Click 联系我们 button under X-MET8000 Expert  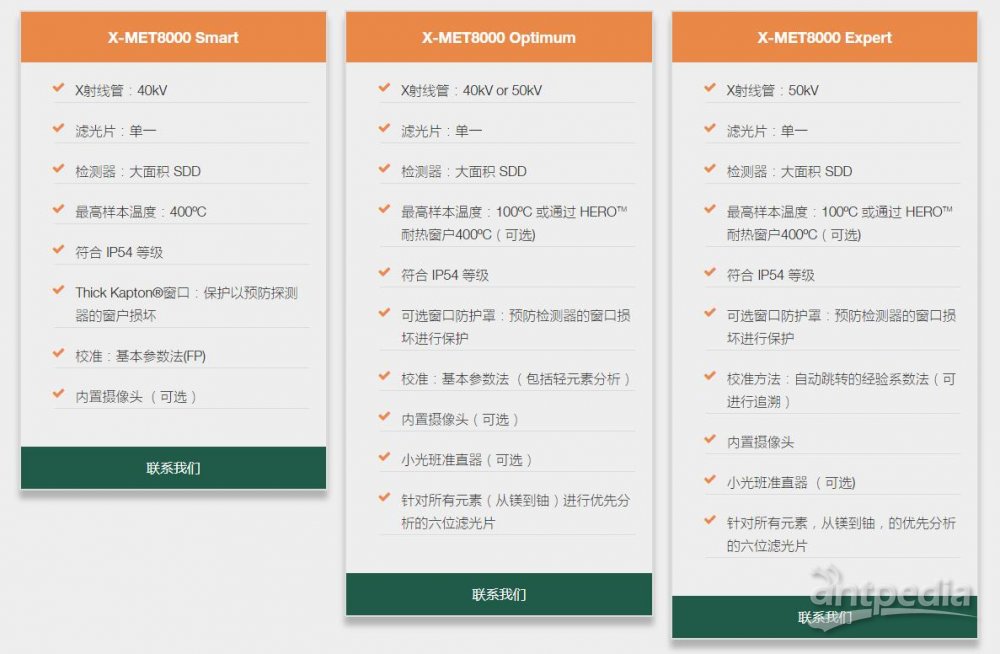(x=825, y=617)
